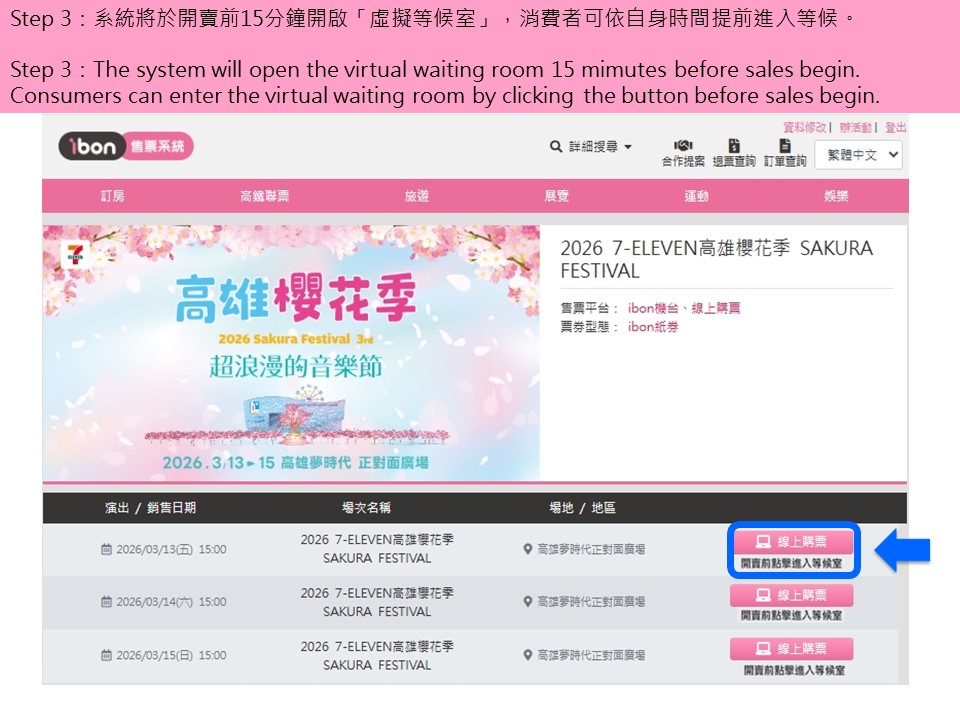Click calendar icon for 2026/03/13 show

[107, 549]
